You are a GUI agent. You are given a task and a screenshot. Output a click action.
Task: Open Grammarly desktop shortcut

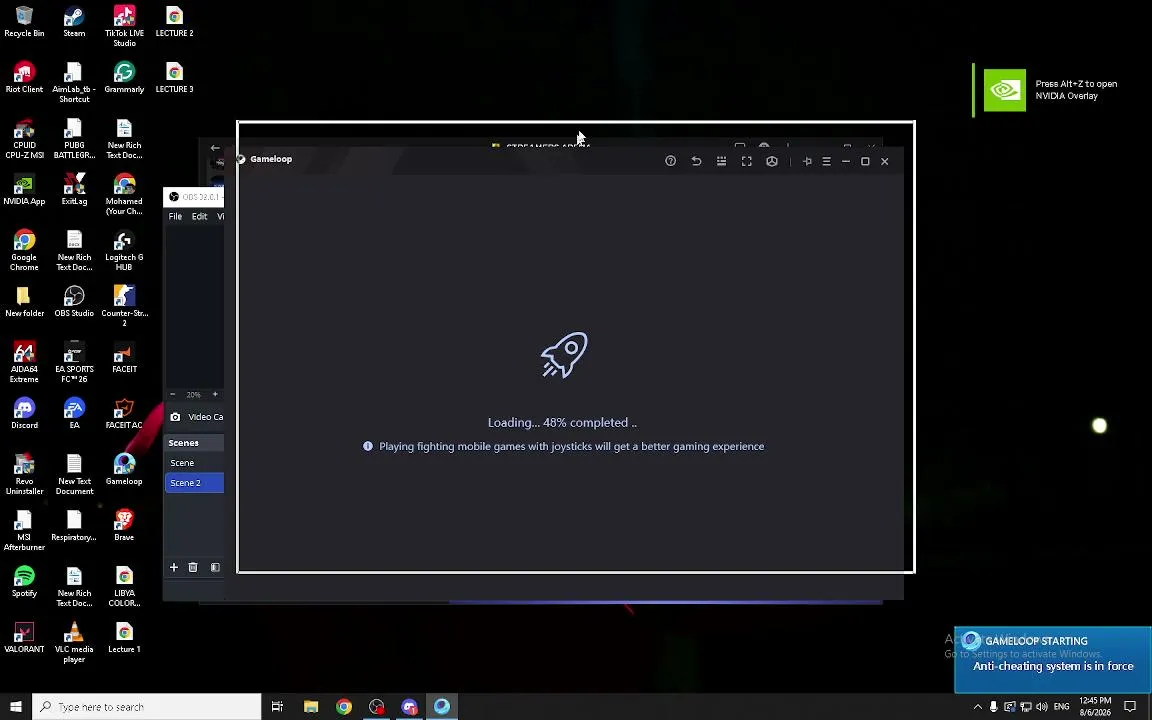coord(124,78)
